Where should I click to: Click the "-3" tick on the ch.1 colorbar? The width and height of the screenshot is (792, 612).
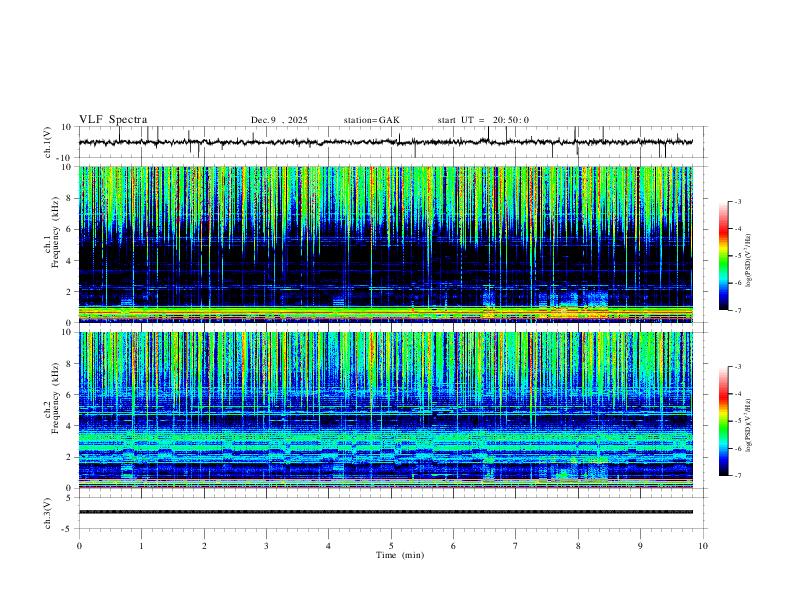click(737, 201)
